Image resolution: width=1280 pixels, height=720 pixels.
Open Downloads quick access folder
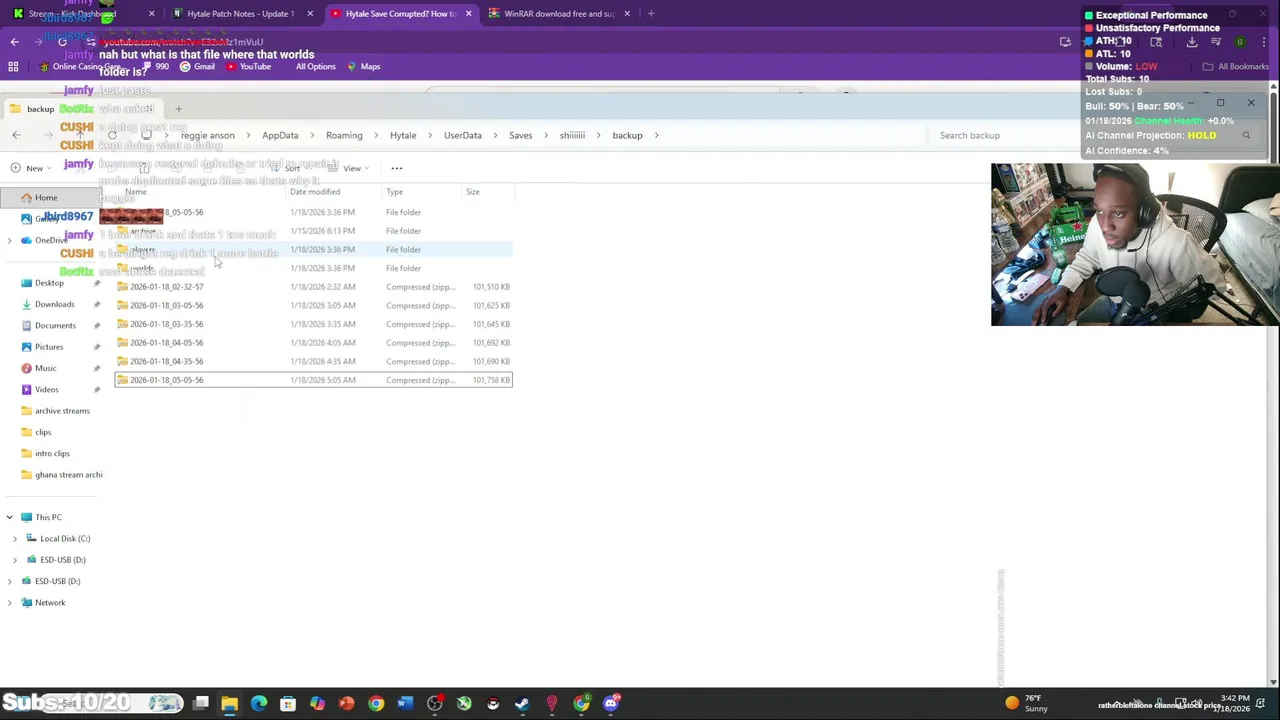[54, 305]
